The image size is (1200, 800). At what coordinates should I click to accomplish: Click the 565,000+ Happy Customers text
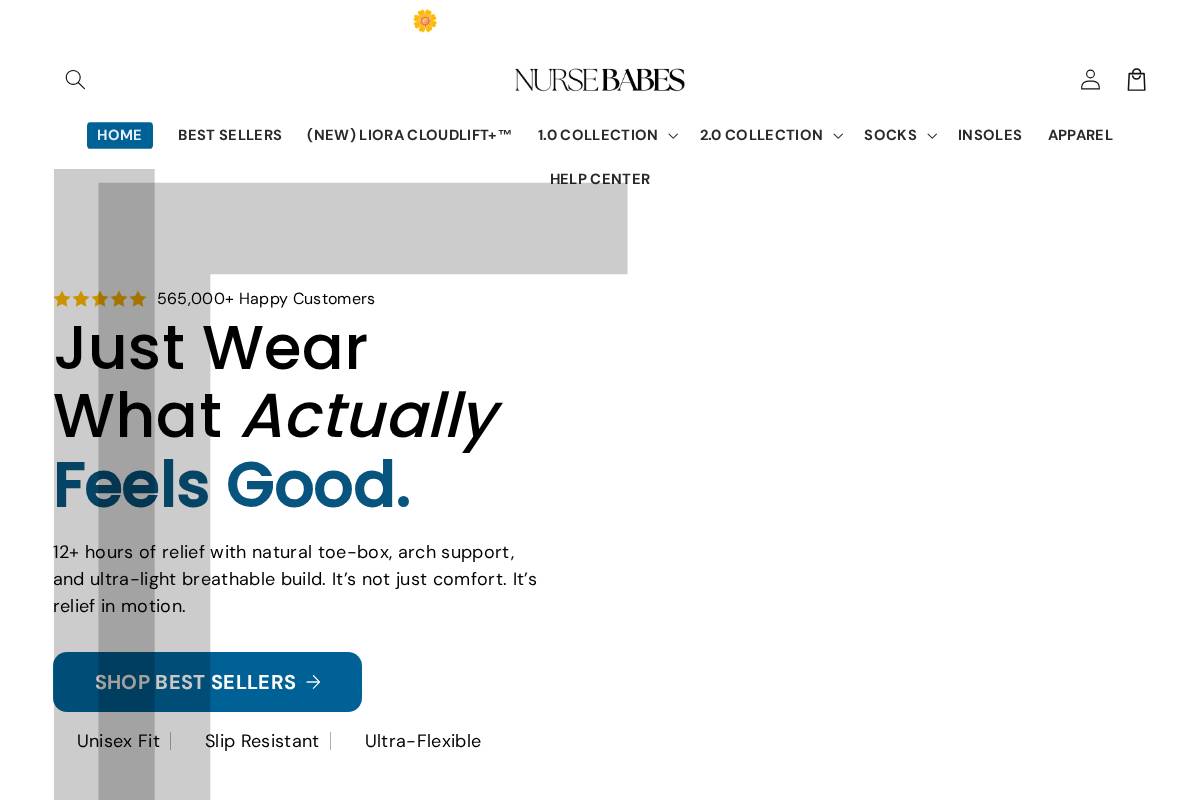point(266,298)
